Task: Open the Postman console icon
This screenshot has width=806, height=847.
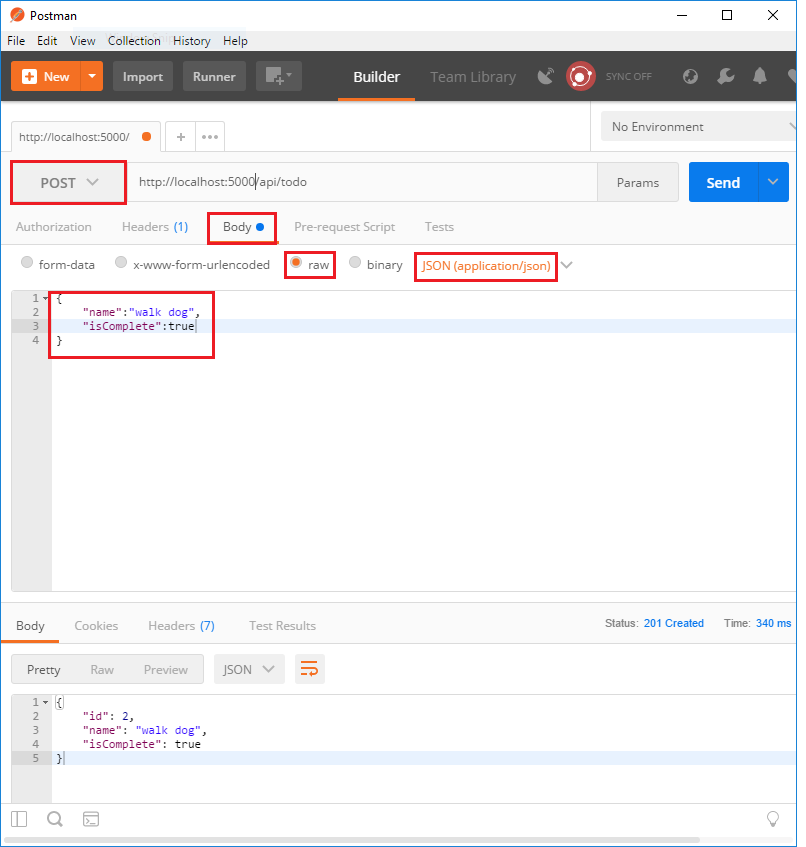Action: click(91, 819)
